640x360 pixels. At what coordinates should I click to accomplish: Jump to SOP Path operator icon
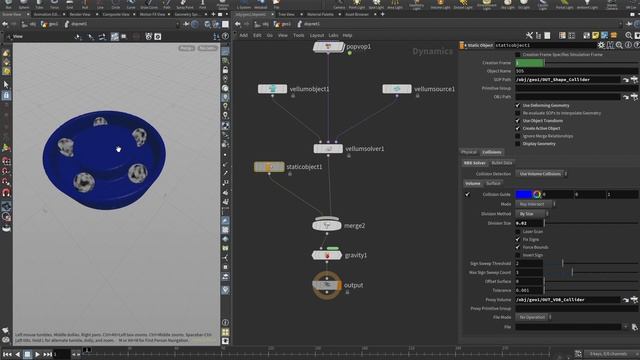click(x=626, y=80)
